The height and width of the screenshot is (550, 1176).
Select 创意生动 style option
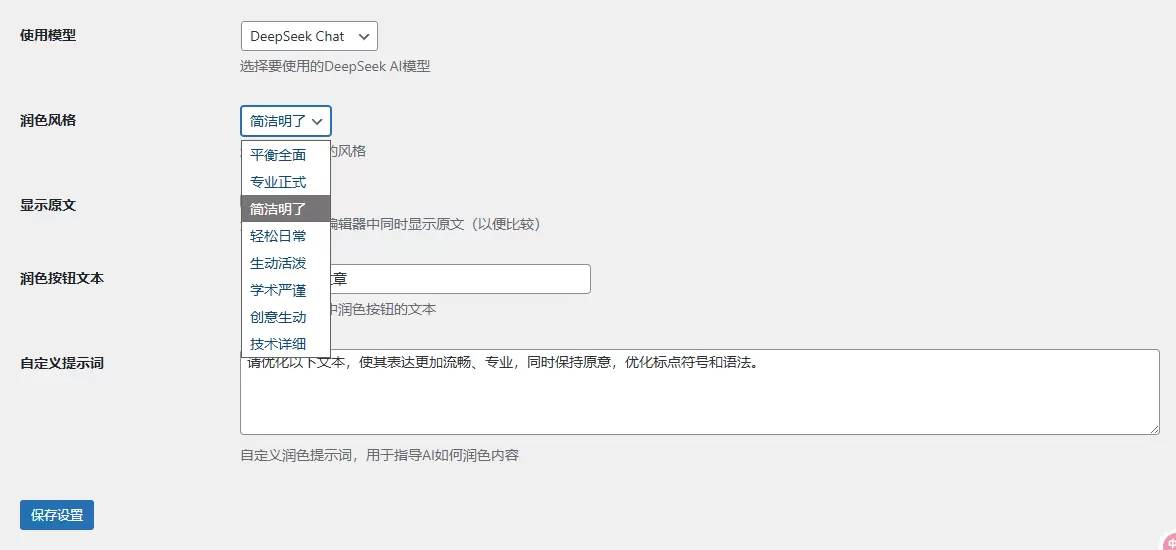285,317
